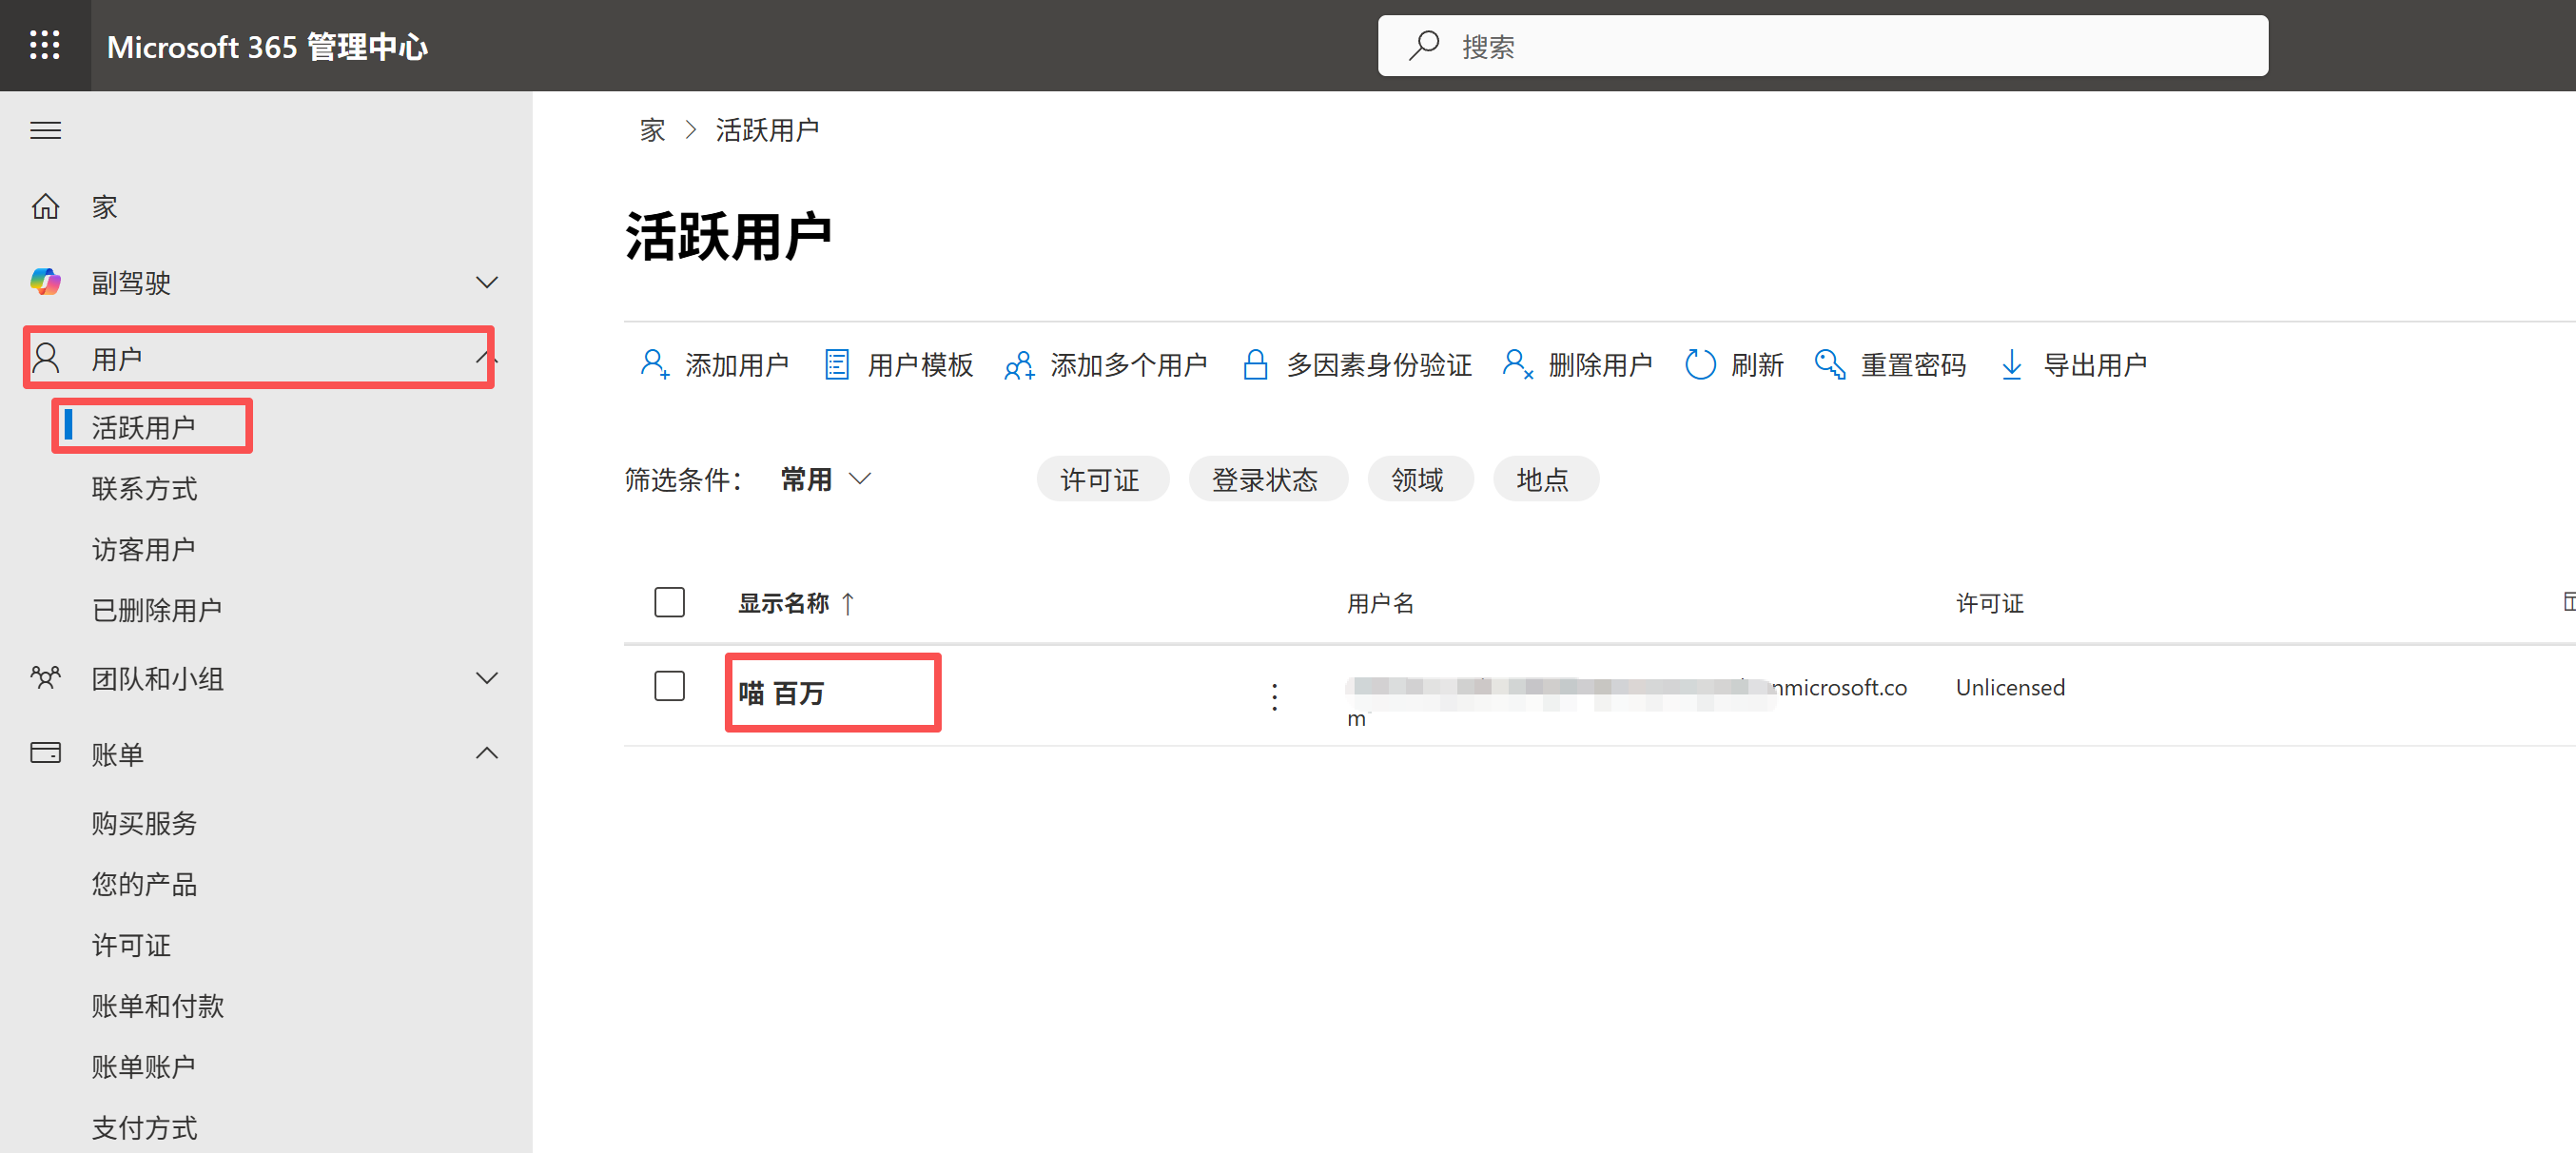Click the 删除用户 icon
2576x1153 pixels.
click(1517, 365)
